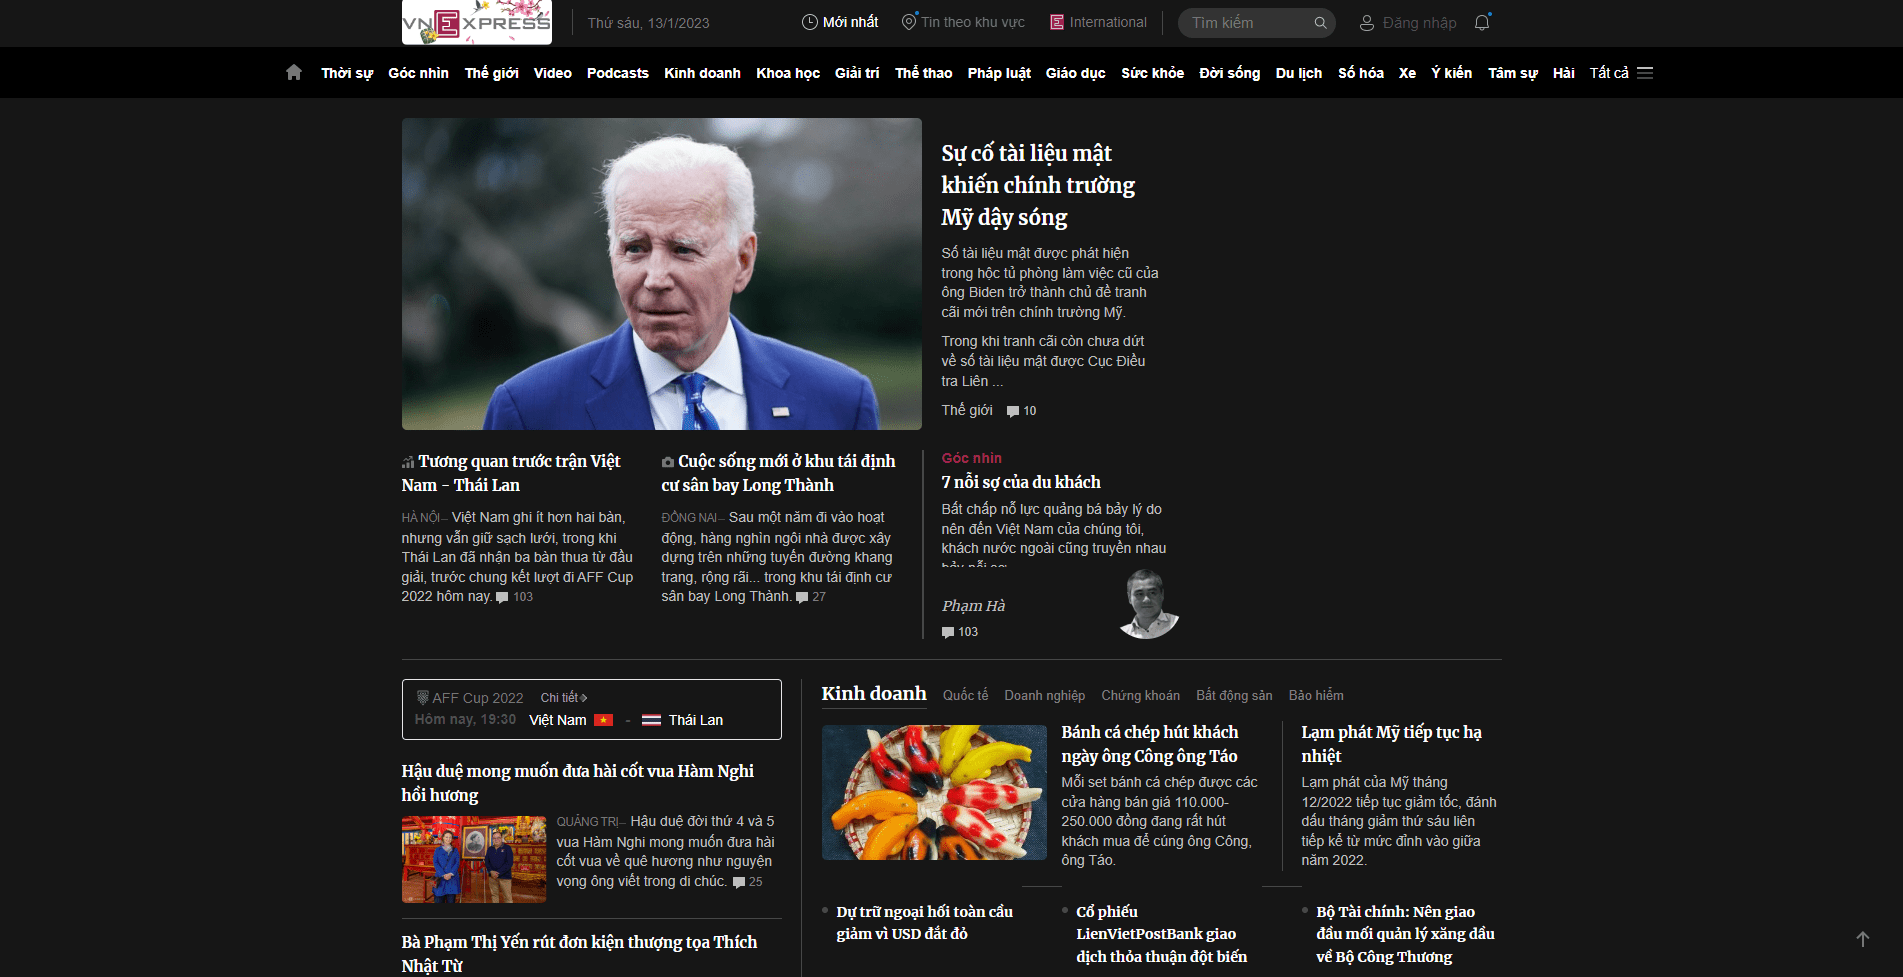This screenshot has height=977, width=1903.
Task: Open the hamburger all-categories menu icon
Action: 1645,73
